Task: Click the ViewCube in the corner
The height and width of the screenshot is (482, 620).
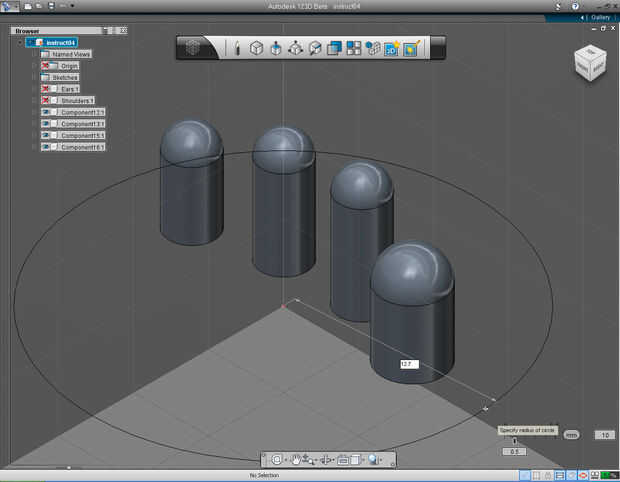Action: (588, 64)
